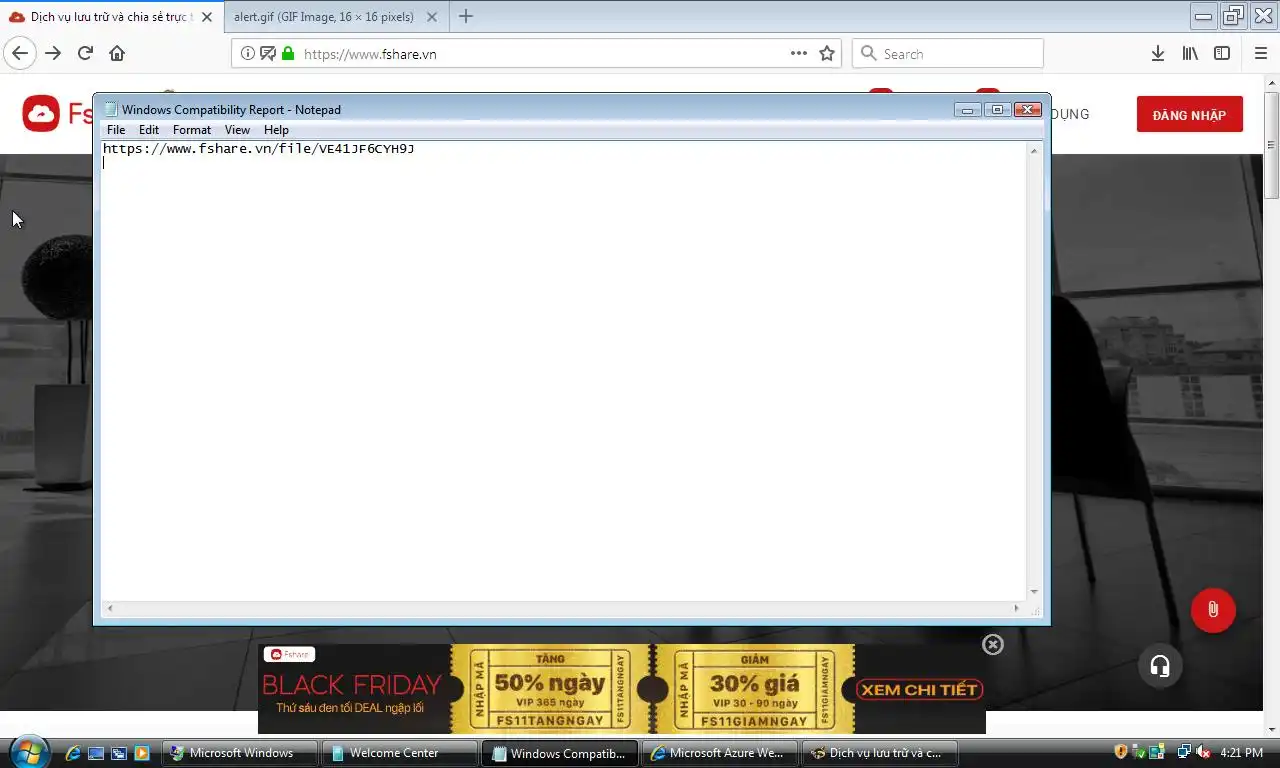
Task: Click the Show Desktop quick launch icon
Action: 96,753
